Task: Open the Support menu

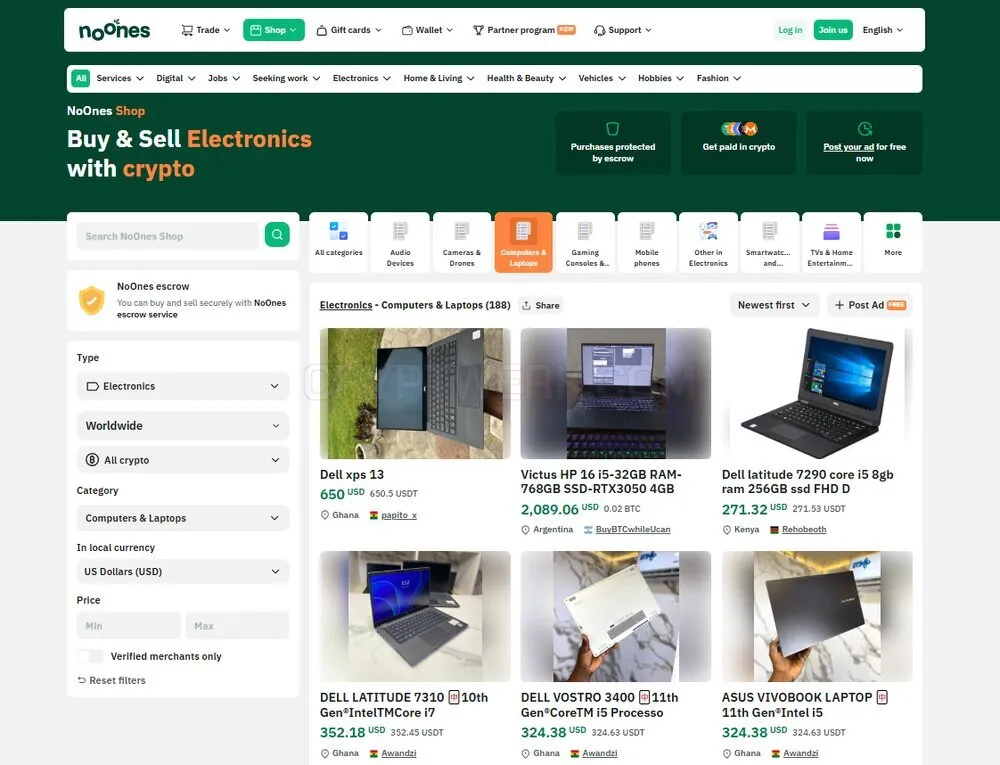Action: [622, 30]
